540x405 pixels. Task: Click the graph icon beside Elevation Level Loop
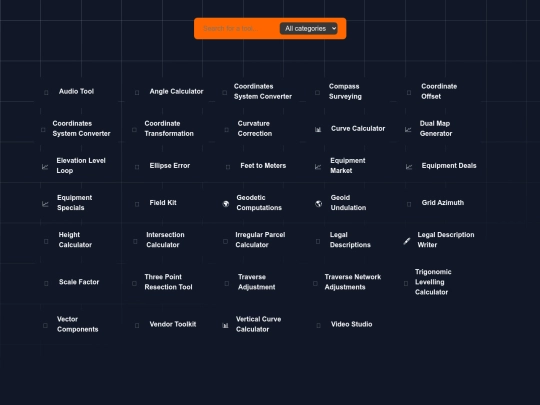[x=45, y=167]
